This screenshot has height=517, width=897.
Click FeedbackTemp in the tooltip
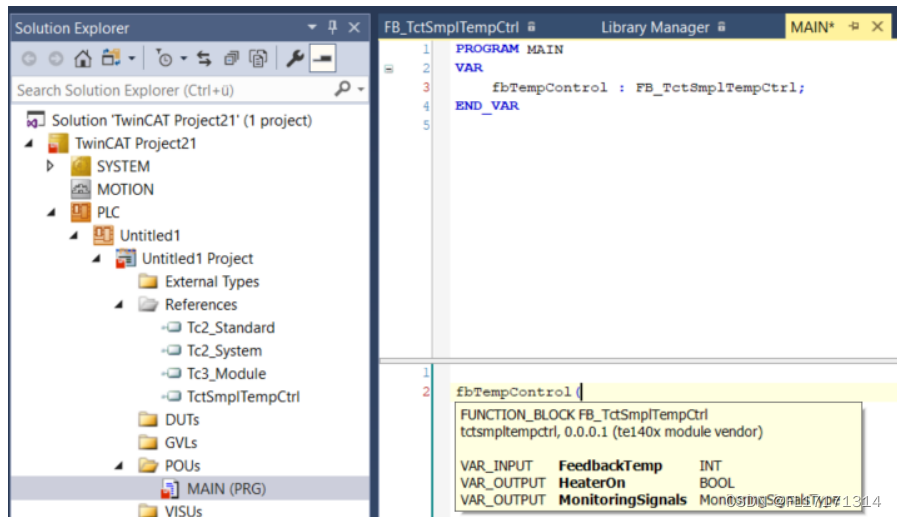pos(610,466)
